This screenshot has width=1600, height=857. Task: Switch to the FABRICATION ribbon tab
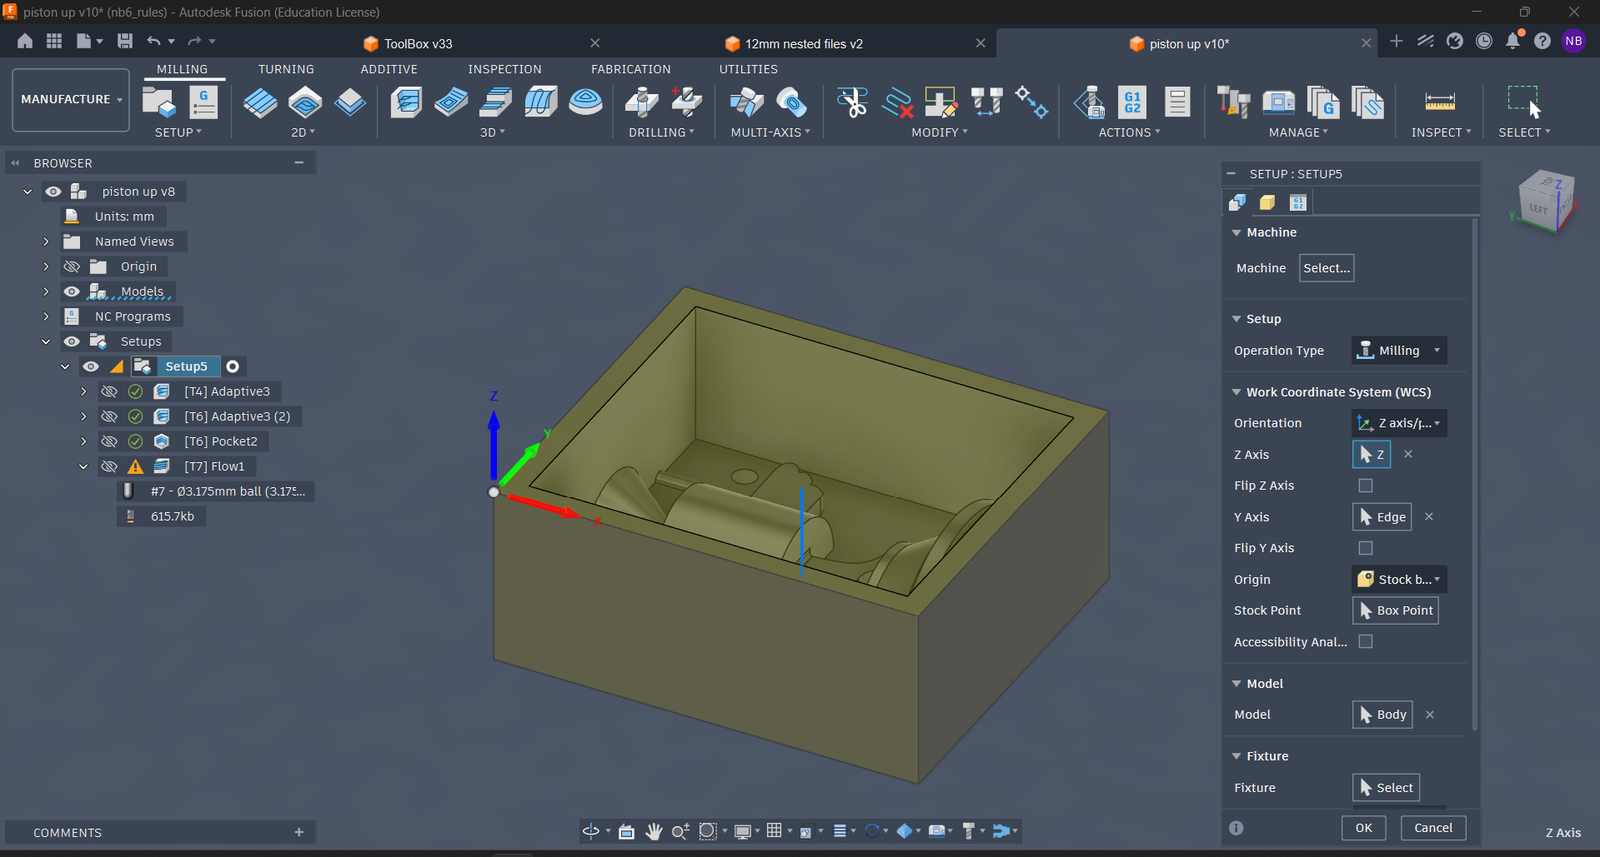[x=631, y=69]
